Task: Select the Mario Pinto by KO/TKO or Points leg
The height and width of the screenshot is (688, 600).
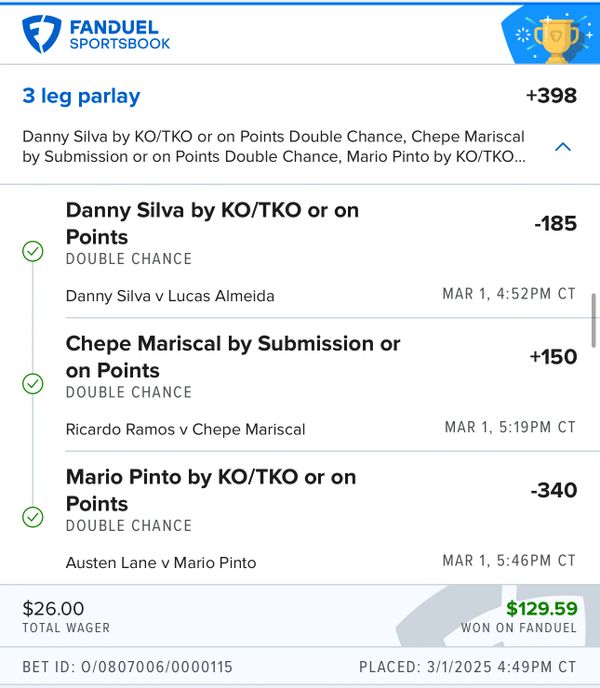Action: 211,490
